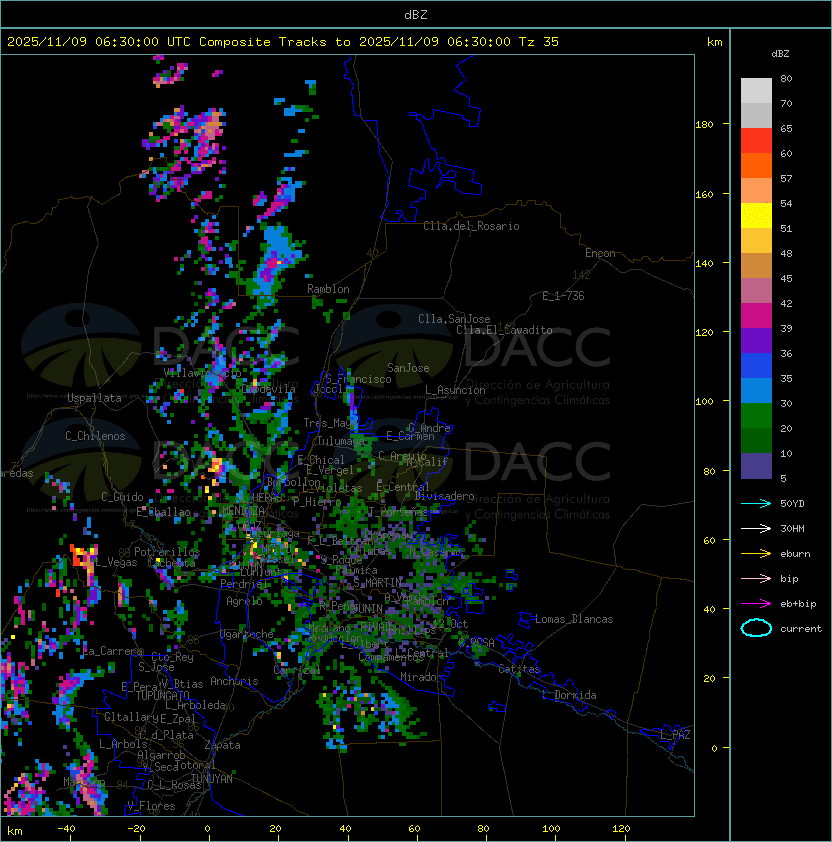Viewport: 832px width, 842px height.
Task: Click the Clla.del_Rosario place label
Action: point(471,226)
